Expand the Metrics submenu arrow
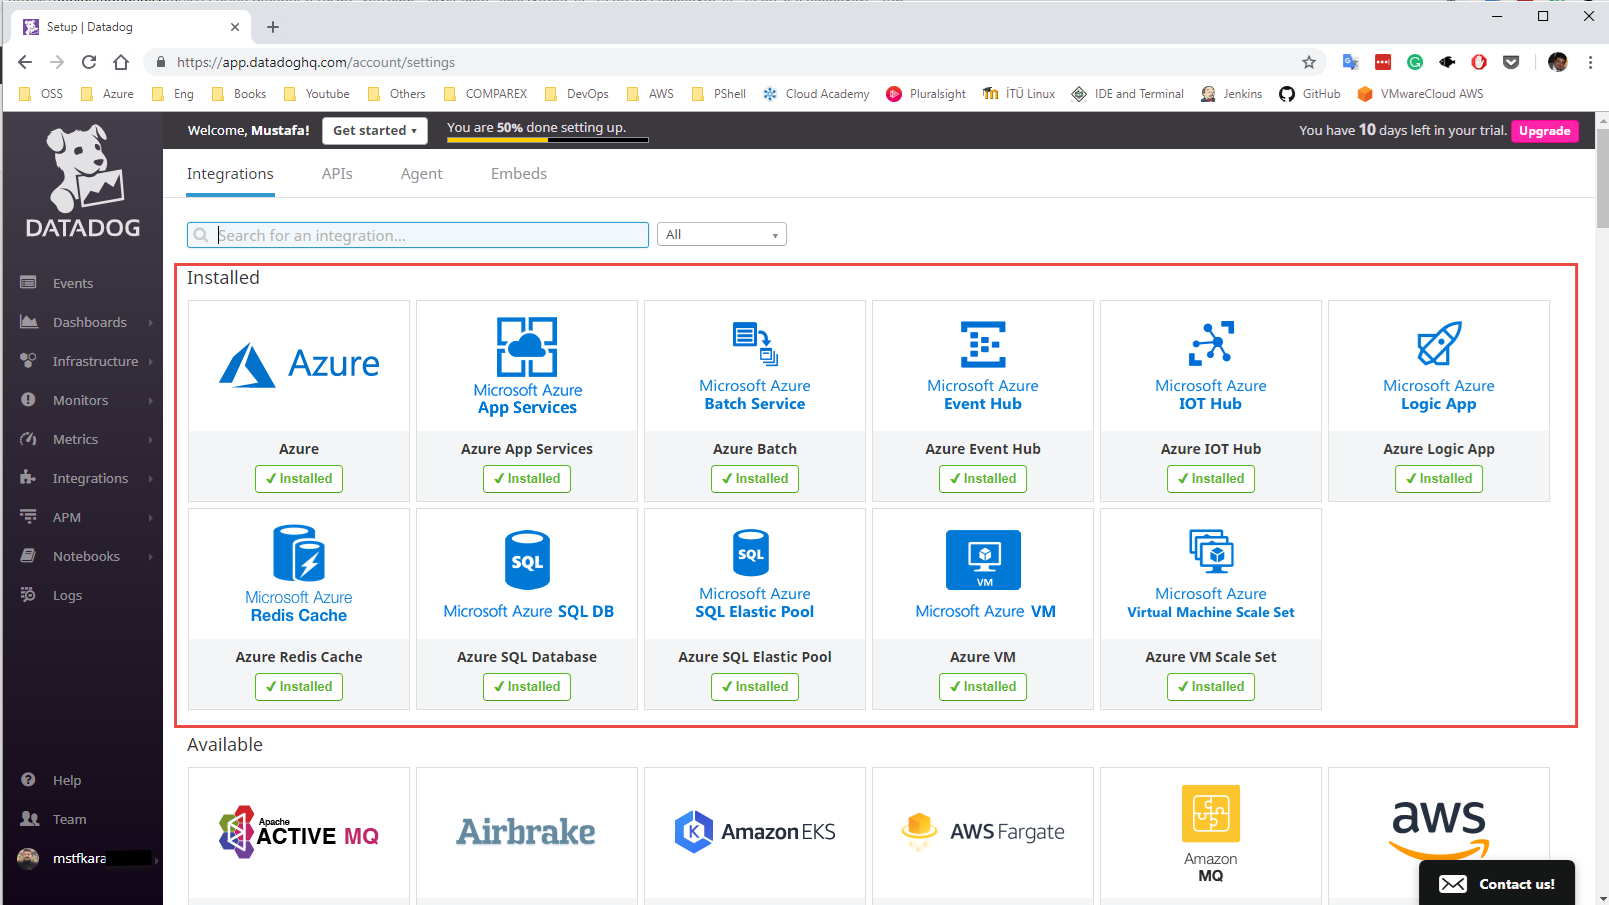 (151, 439)
